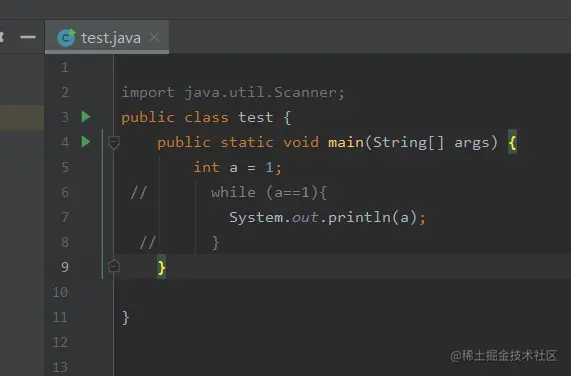Click the 'int a = 1;' declaration
571x376 pixels.
237,167
